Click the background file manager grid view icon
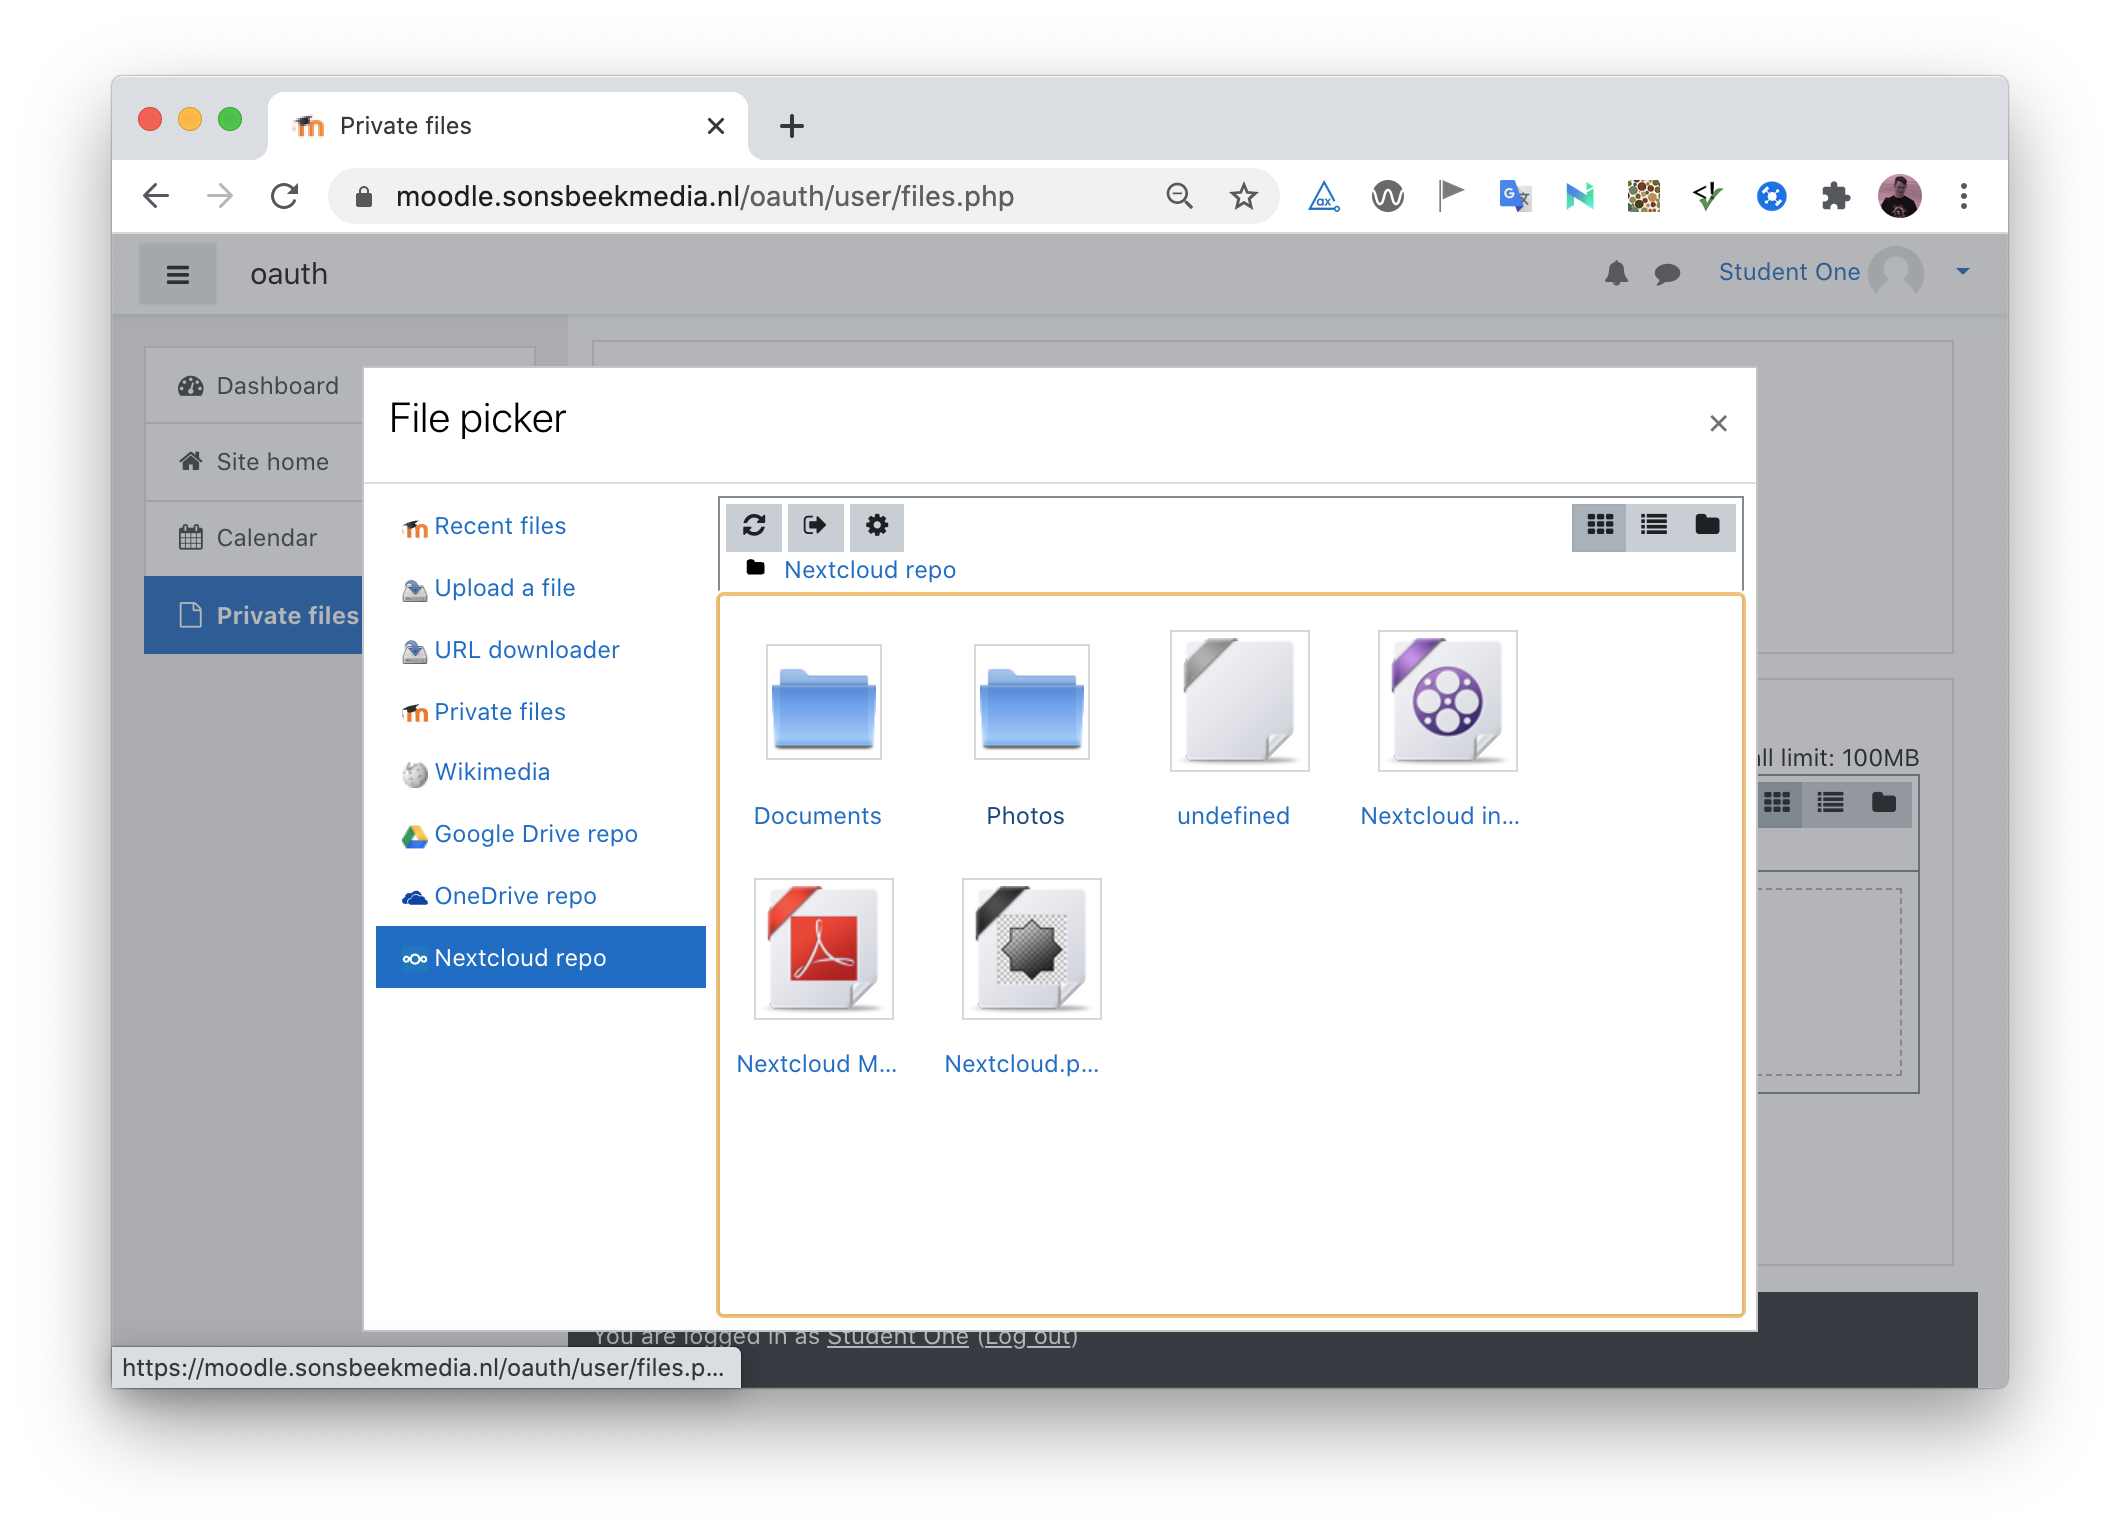Screen dimensions: 2120x1536 1777,803
